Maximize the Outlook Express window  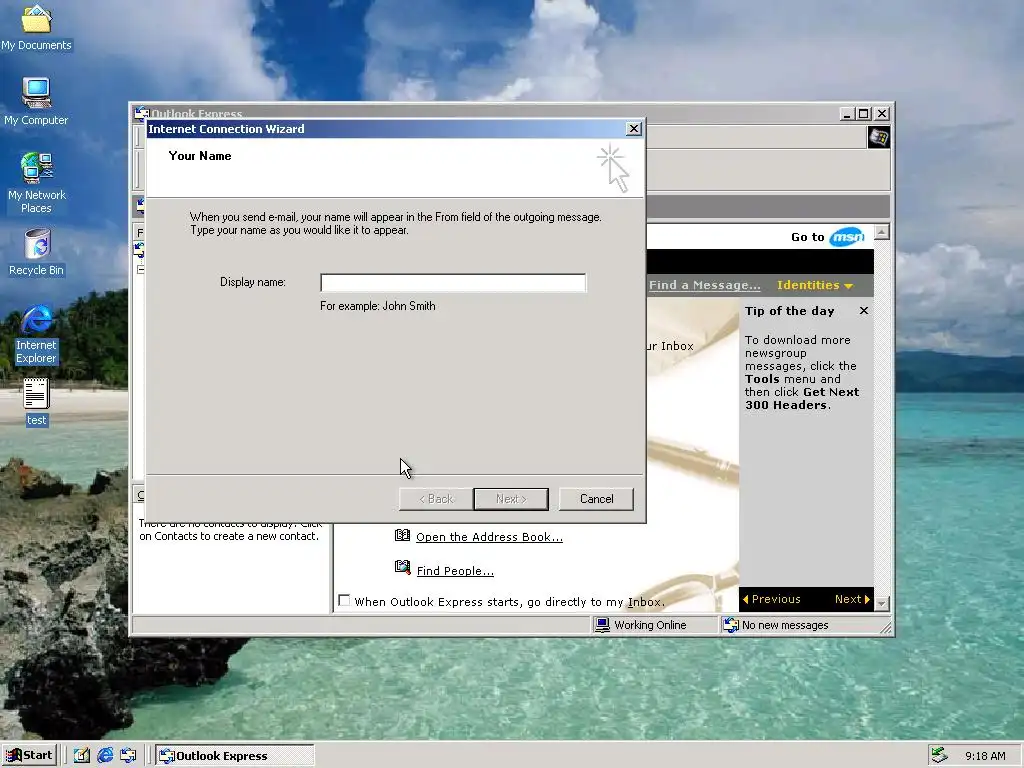tap(864, 114)
